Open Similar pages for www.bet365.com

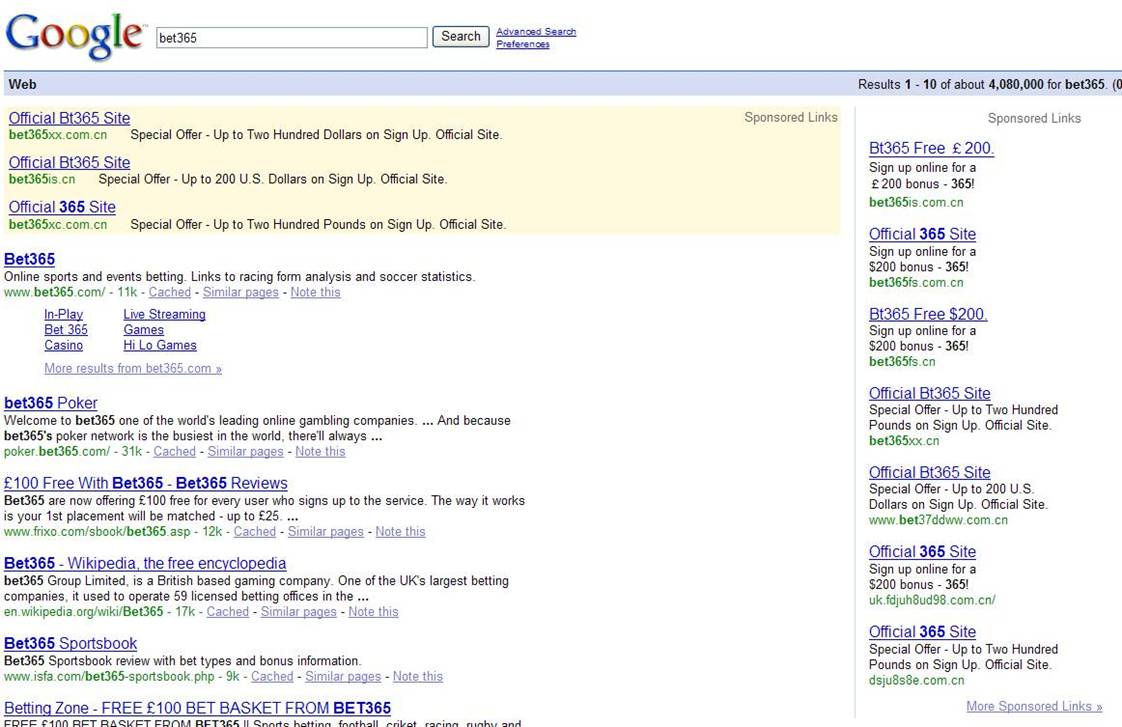[x=240, y=292]
